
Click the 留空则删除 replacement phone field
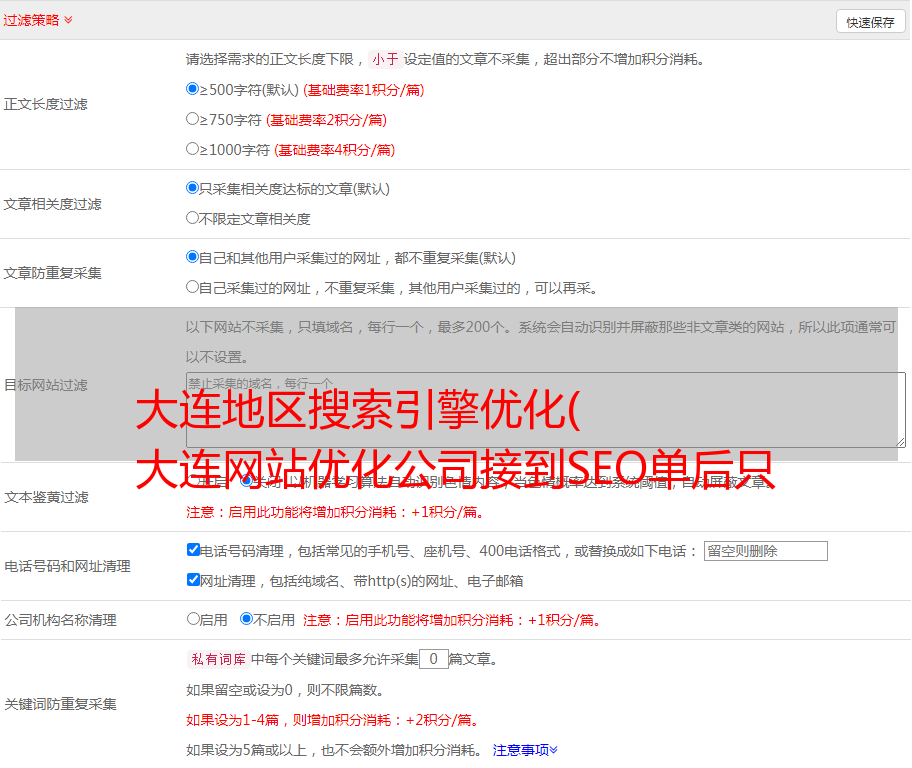coord(765,551)
